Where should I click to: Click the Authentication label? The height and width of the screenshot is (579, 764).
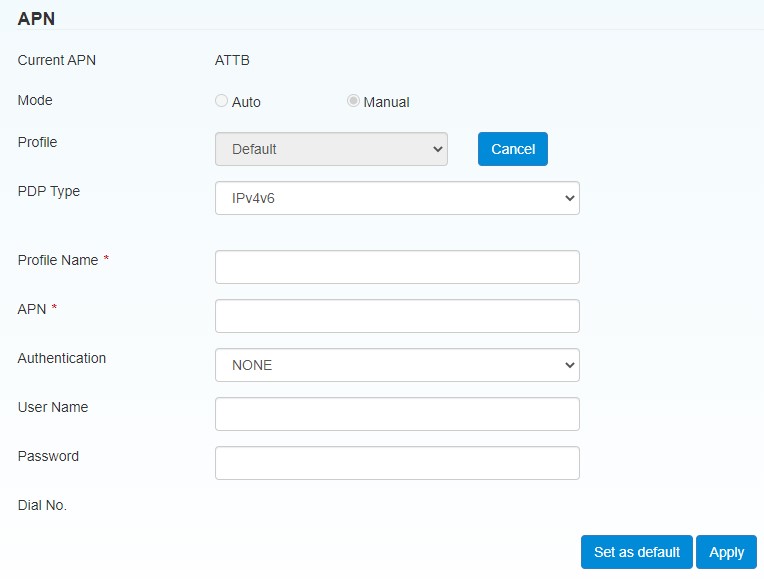61,358
